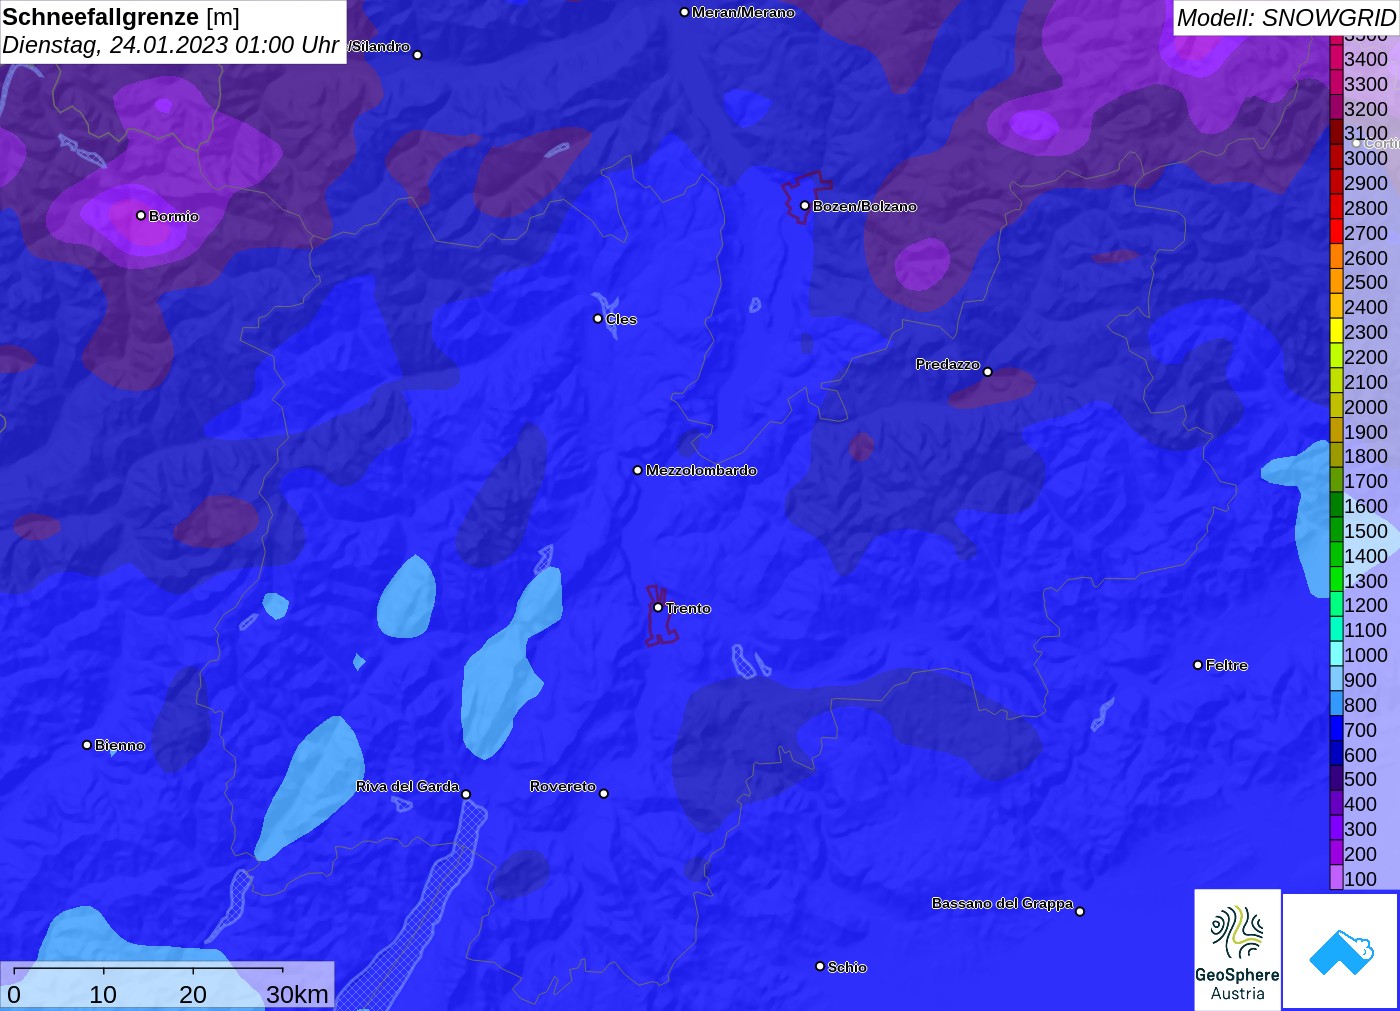
Task: Click the 200 legend value
Action: coord(1360,854)
